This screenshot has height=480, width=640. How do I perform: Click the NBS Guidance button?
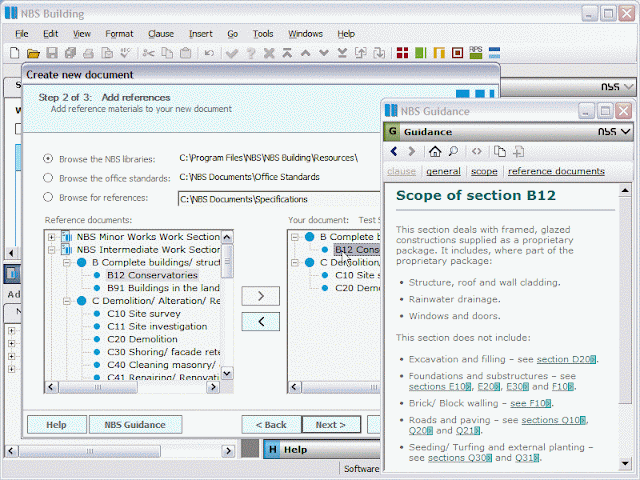pos(135,424)
